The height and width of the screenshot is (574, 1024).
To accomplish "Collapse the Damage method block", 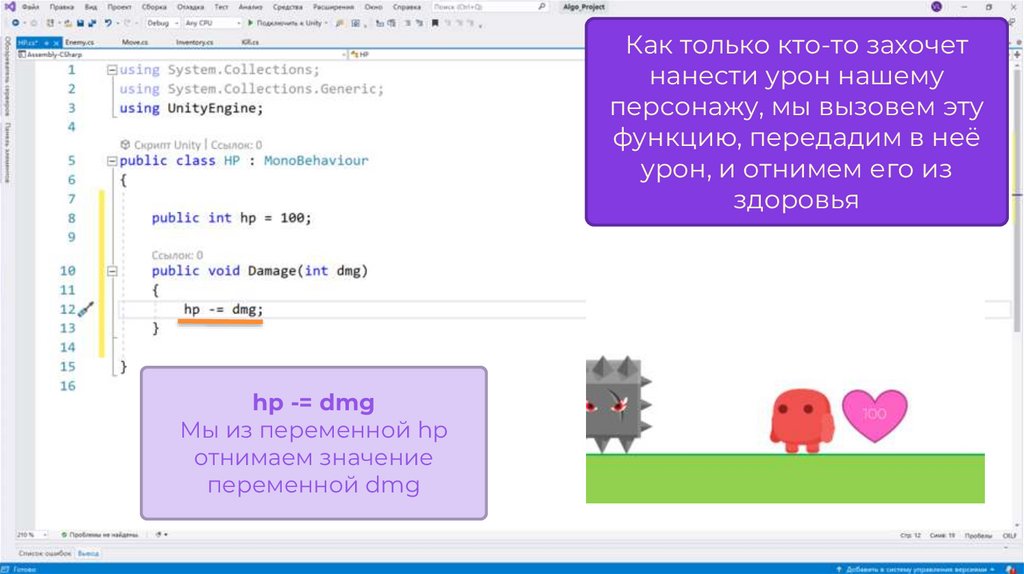I will [112, 271].
